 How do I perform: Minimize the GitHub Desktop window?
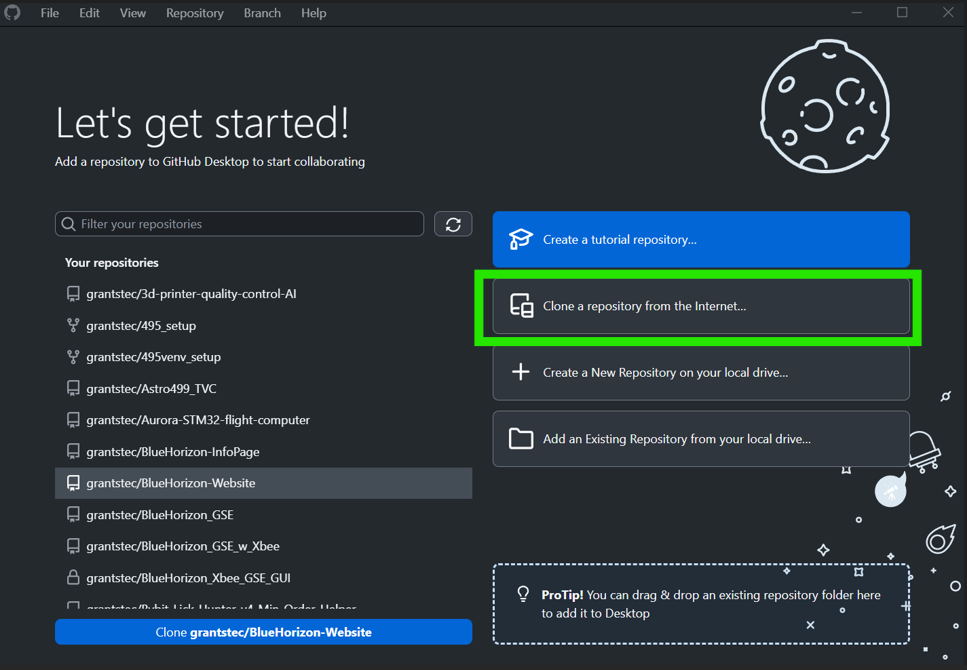[x=857, y=12]
